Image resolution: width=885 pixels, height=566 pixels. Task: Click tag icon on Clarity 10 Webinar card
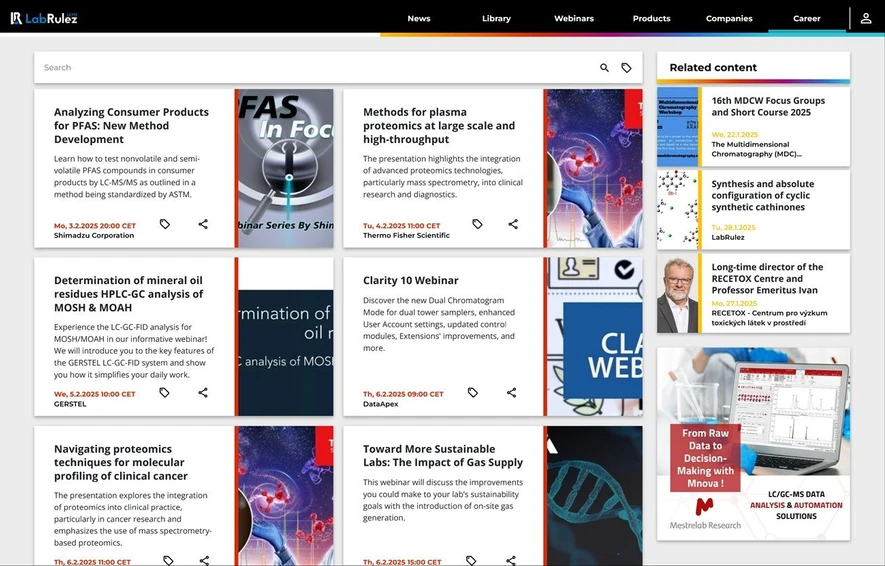coord(473,392)
